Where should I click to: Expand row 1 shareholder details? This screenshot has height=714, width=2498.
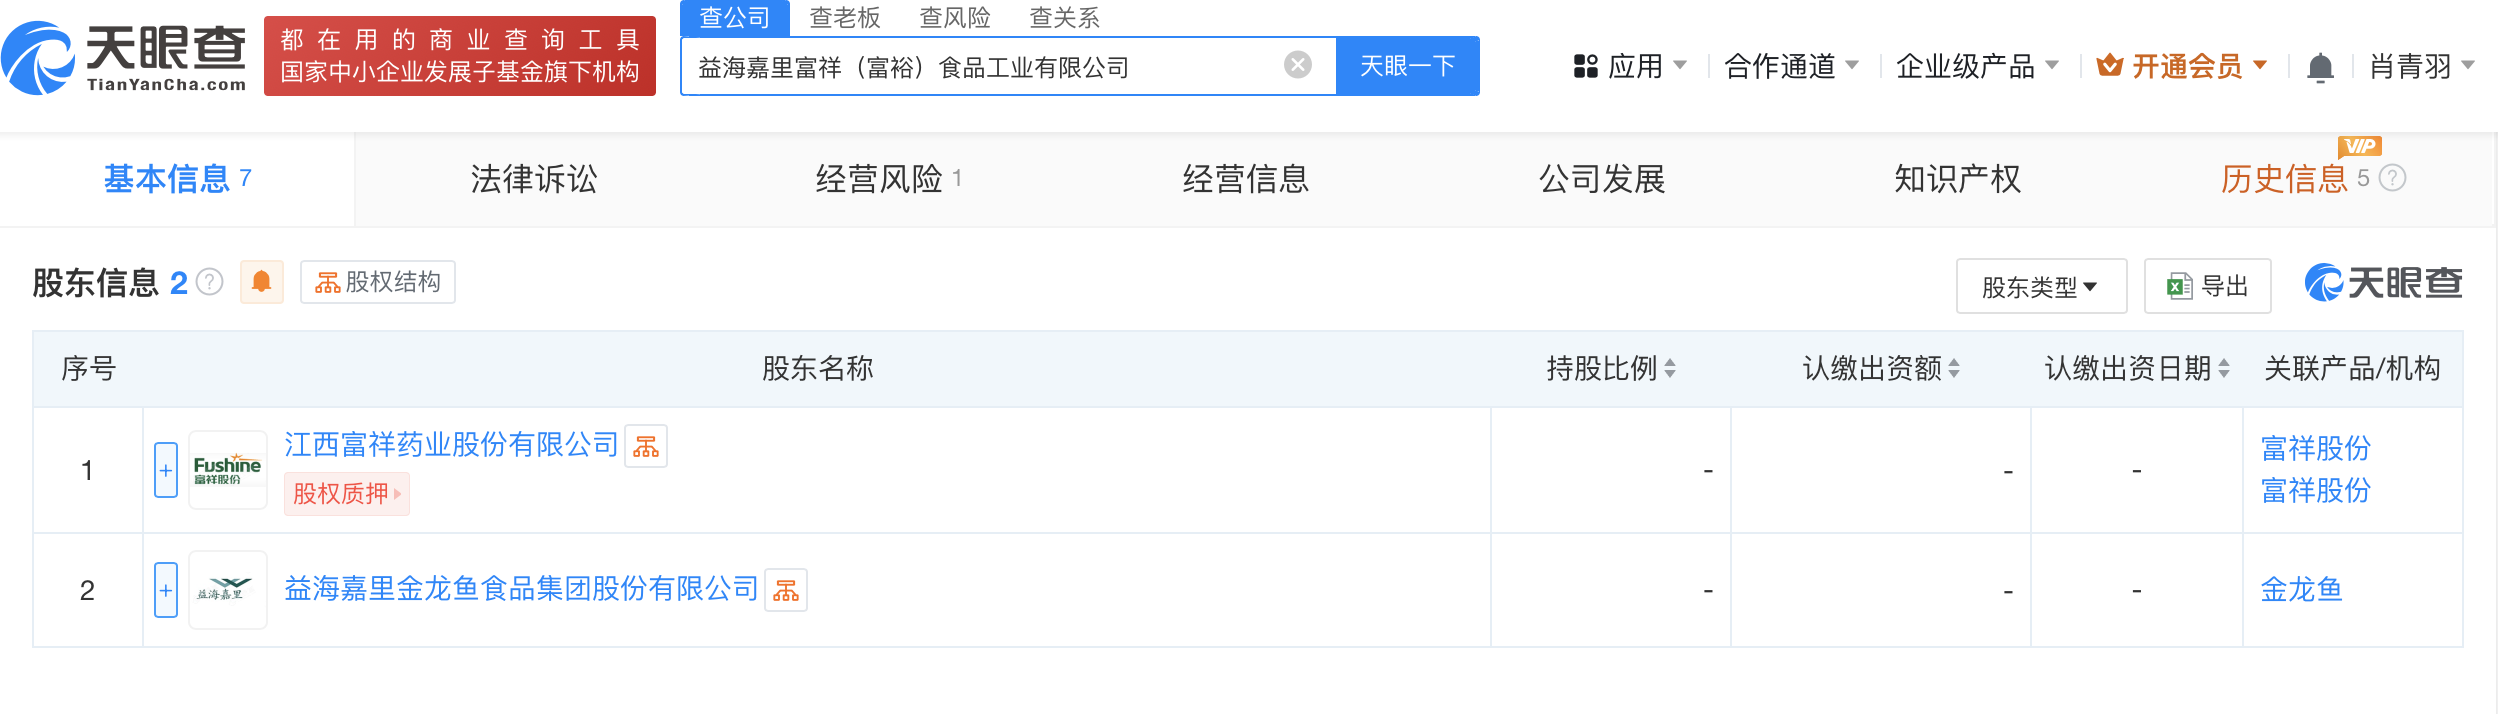pos(166,470)
